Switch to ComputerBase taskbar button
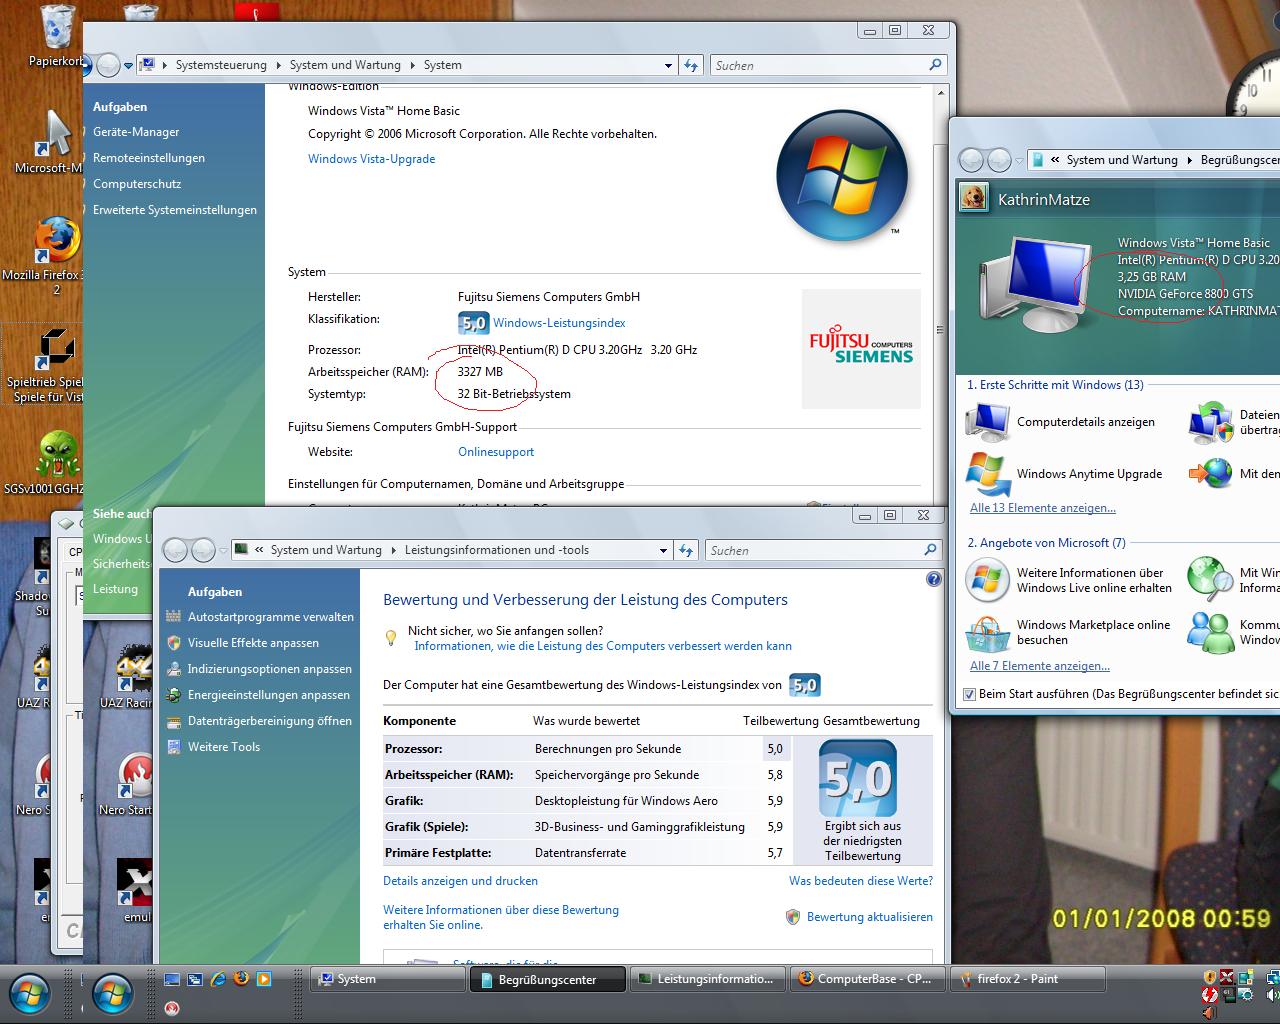This screenshot has width=1280, height=1024. click(867, 979)
